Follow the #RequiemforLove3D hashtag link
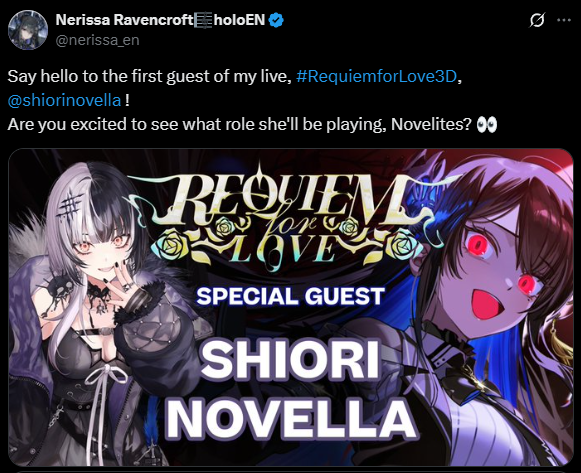Viewport: 581px width, 473px height. point(376,77)
